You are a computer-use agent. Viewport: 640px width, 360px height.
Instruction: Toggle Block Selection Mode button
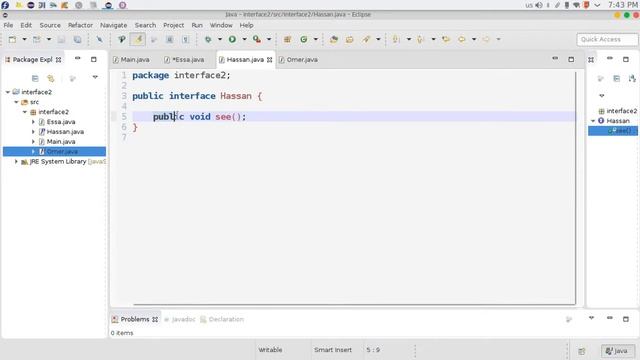point(169,39)
